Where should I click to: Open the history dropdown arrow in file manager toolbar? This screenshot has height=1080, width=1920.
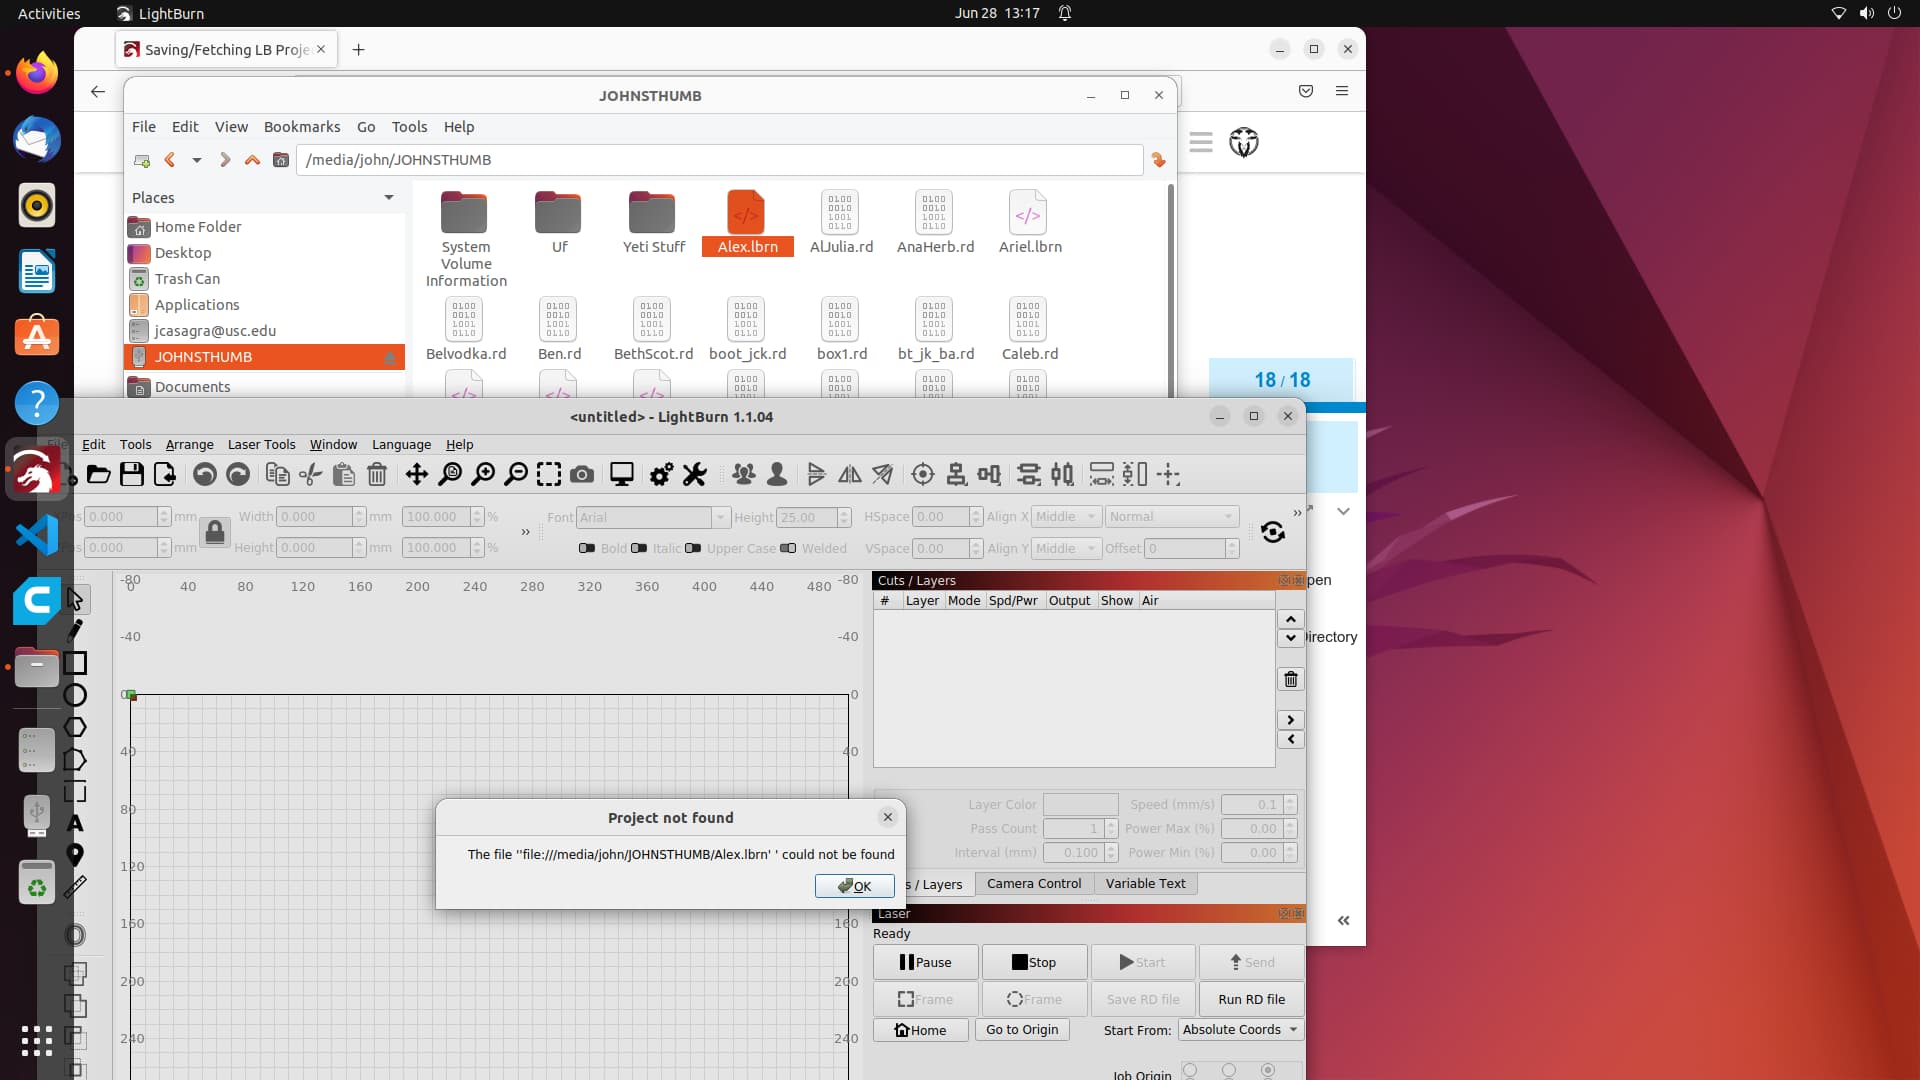click(x=197, y=160)
